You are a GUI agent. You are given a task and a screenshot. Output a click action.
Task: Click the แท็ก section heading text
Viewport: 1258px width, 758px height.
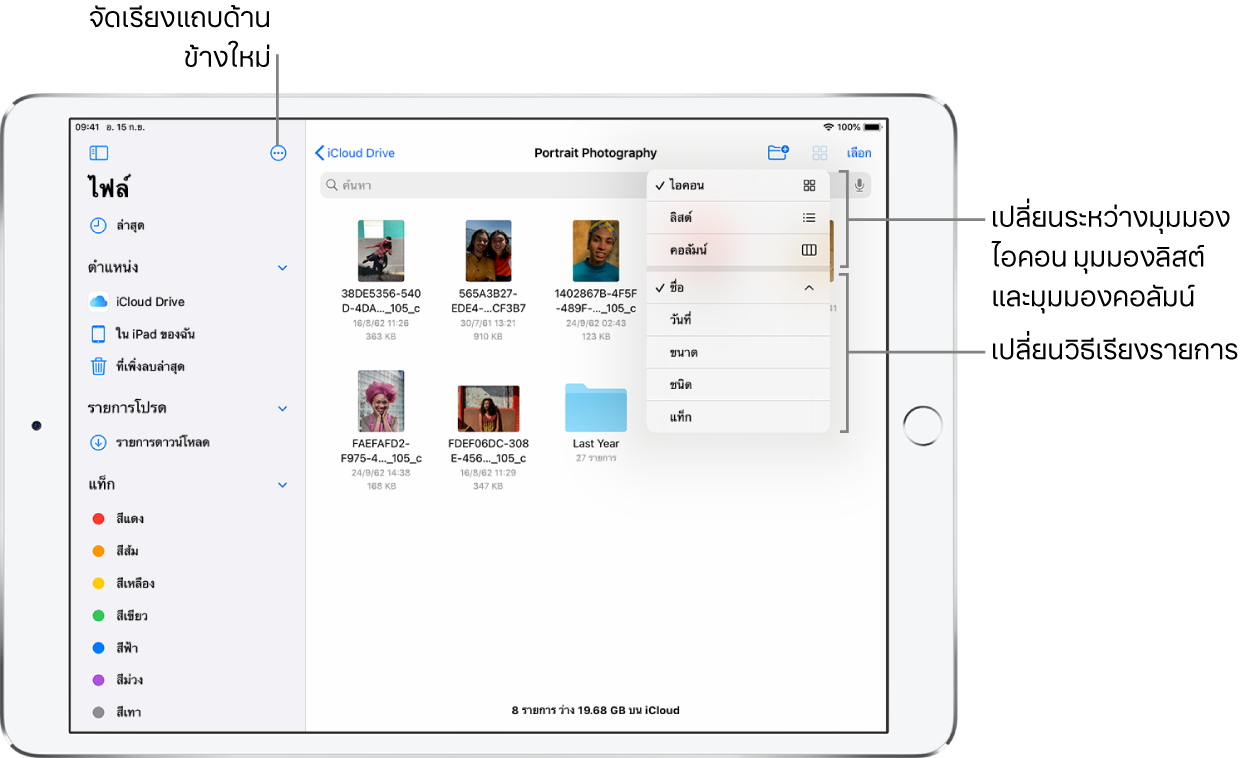coord(102,484)
